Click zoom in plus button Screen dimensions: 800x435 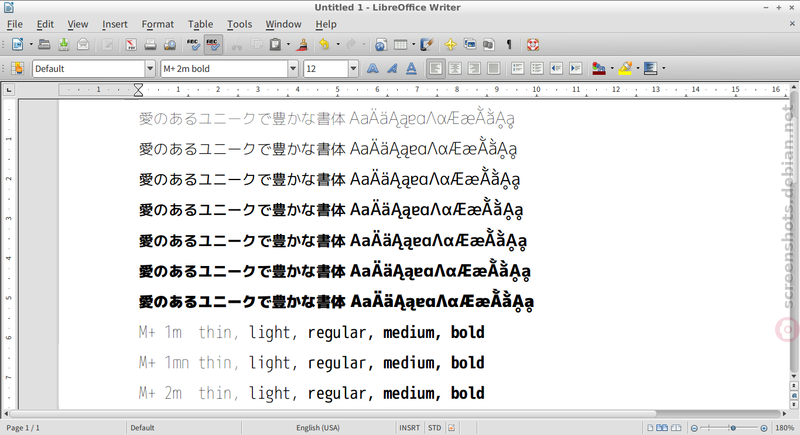(764, 428)
